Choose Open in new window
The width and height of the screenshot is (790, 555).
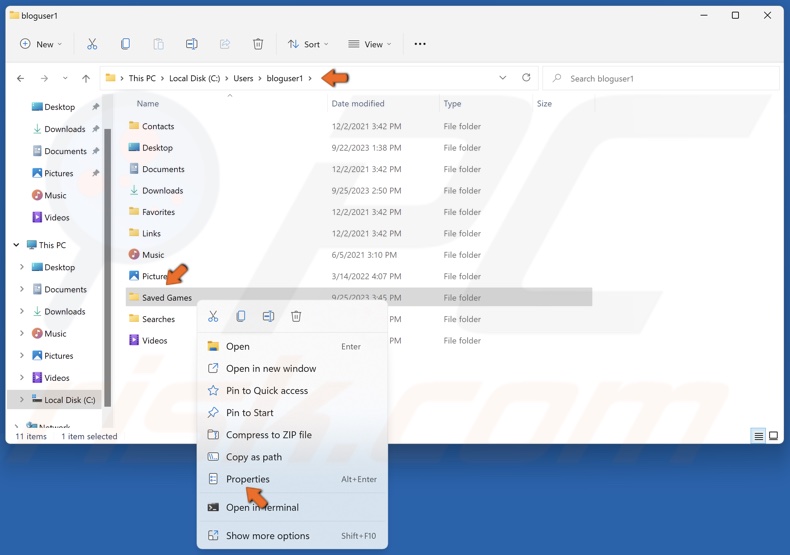pyautogui.click(x=292, y=369)
